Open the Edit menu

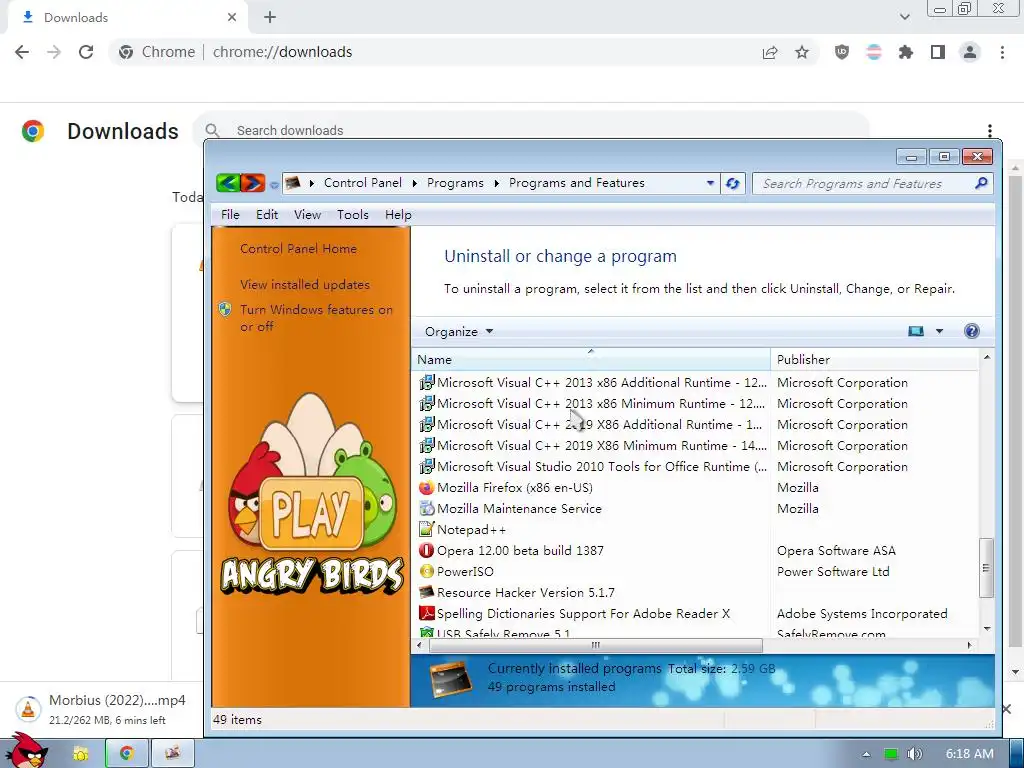266,215
